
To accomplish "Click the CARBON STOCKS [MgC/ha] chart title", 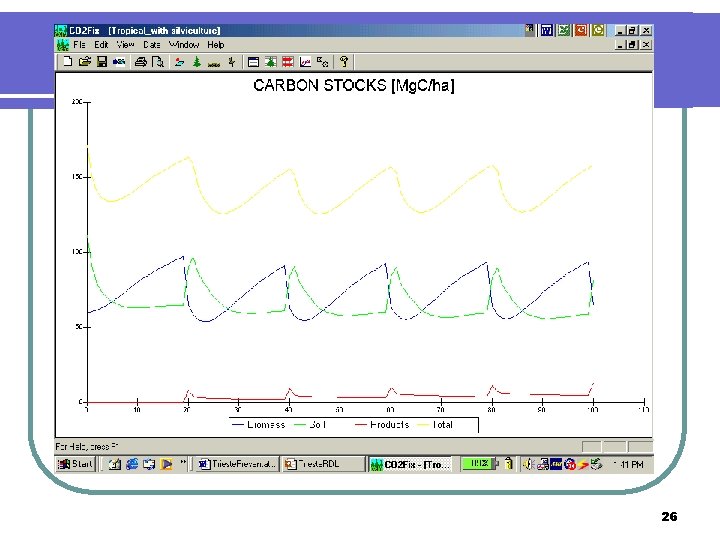I will click(354, 85).
